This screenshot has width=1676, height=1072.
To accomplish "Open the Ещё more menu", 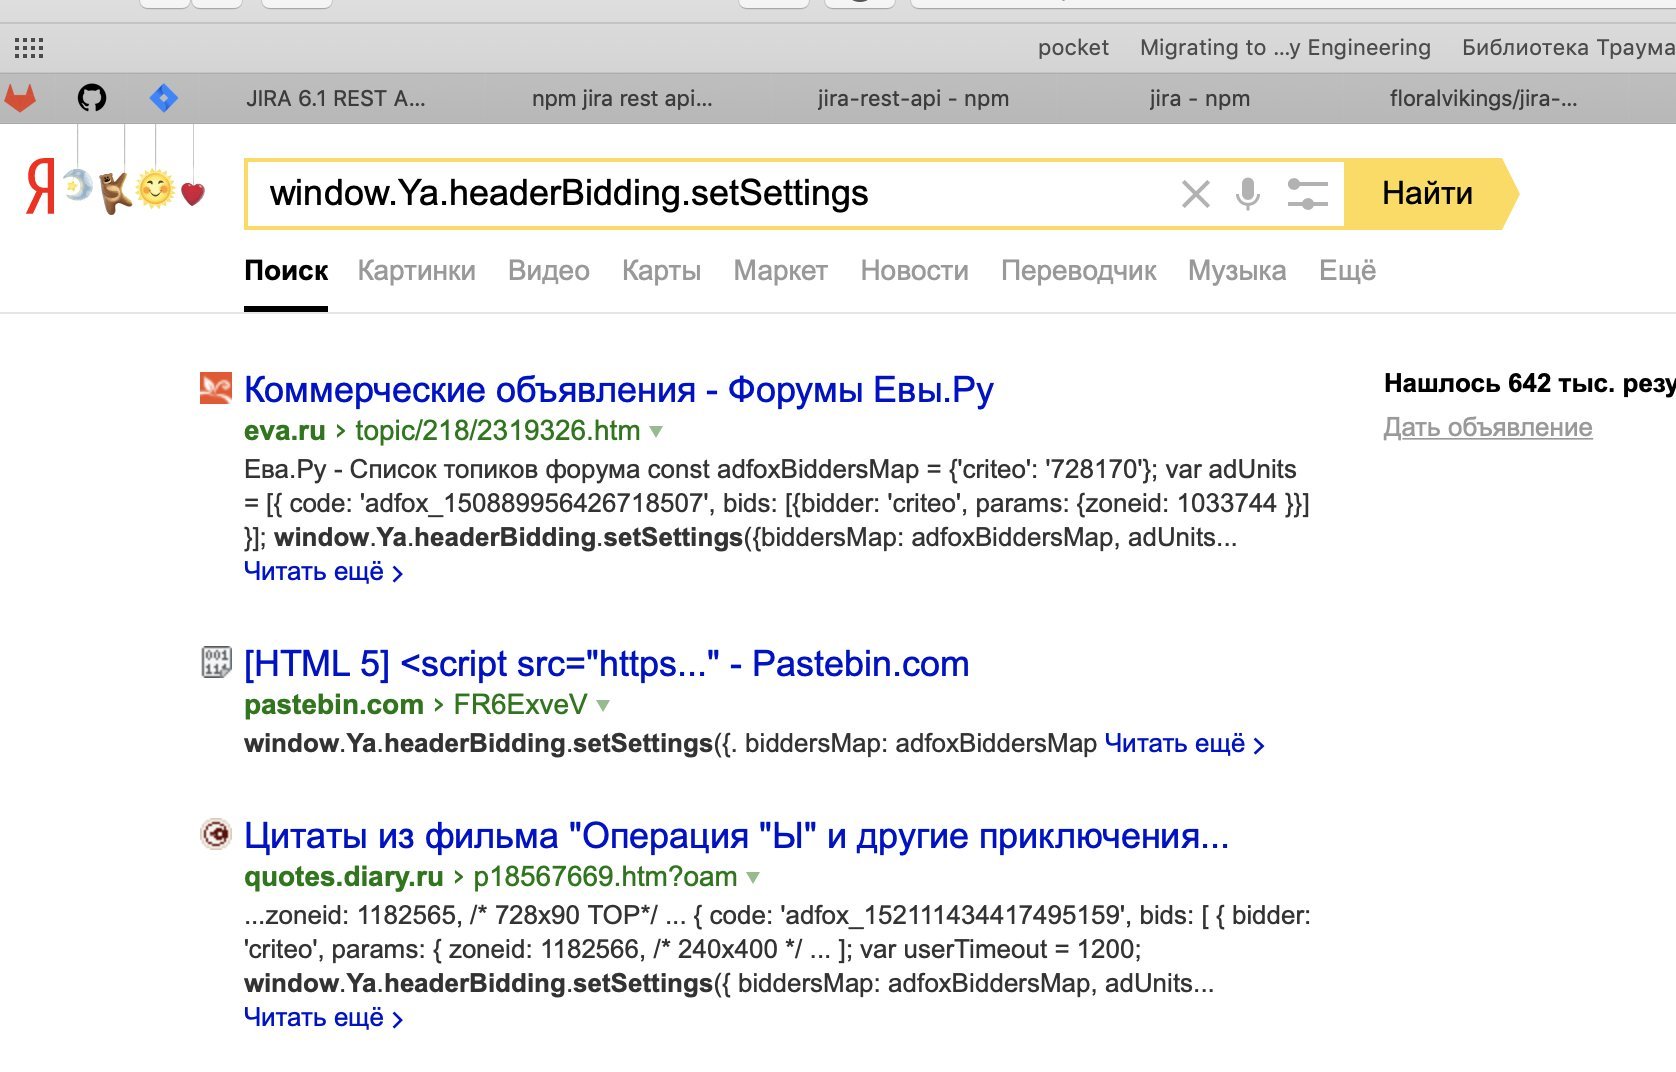I will tap(1348, 271).
